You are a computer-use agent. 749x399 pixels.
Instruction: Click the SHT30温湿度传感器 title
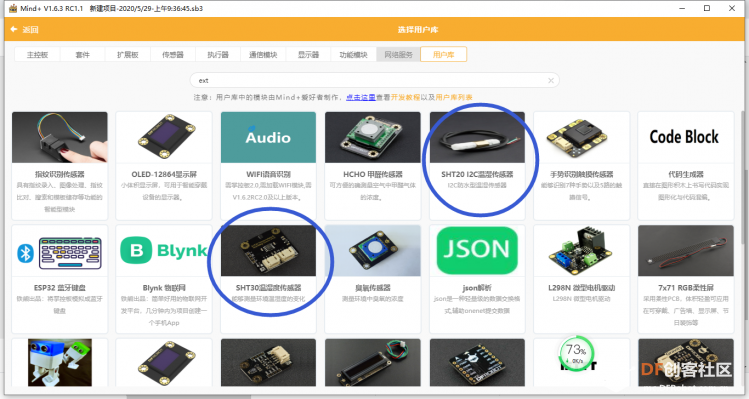click(268, 288)
